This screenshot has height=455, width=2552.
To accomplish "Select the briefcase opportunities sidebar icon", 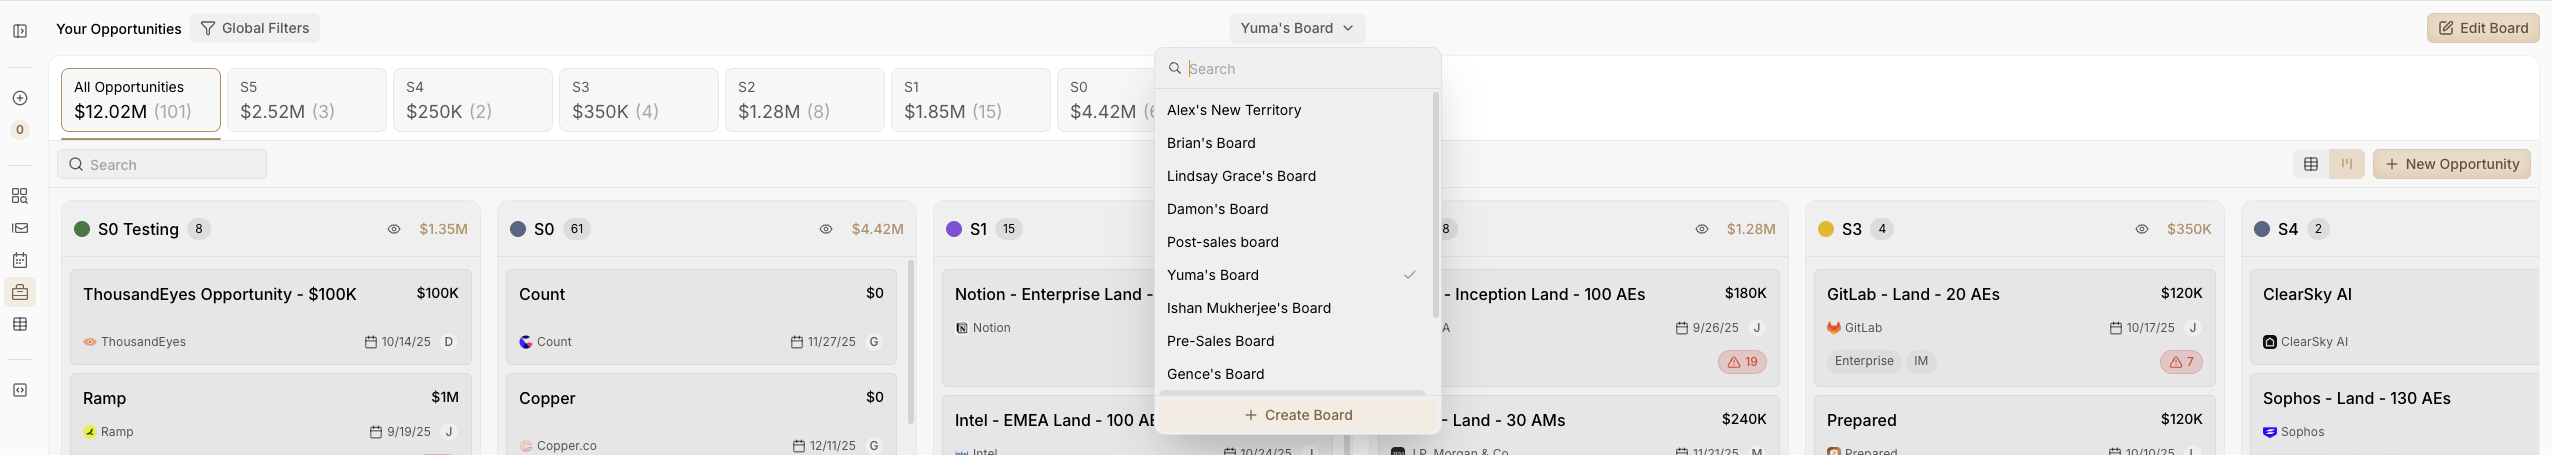I will pos(20,292).
